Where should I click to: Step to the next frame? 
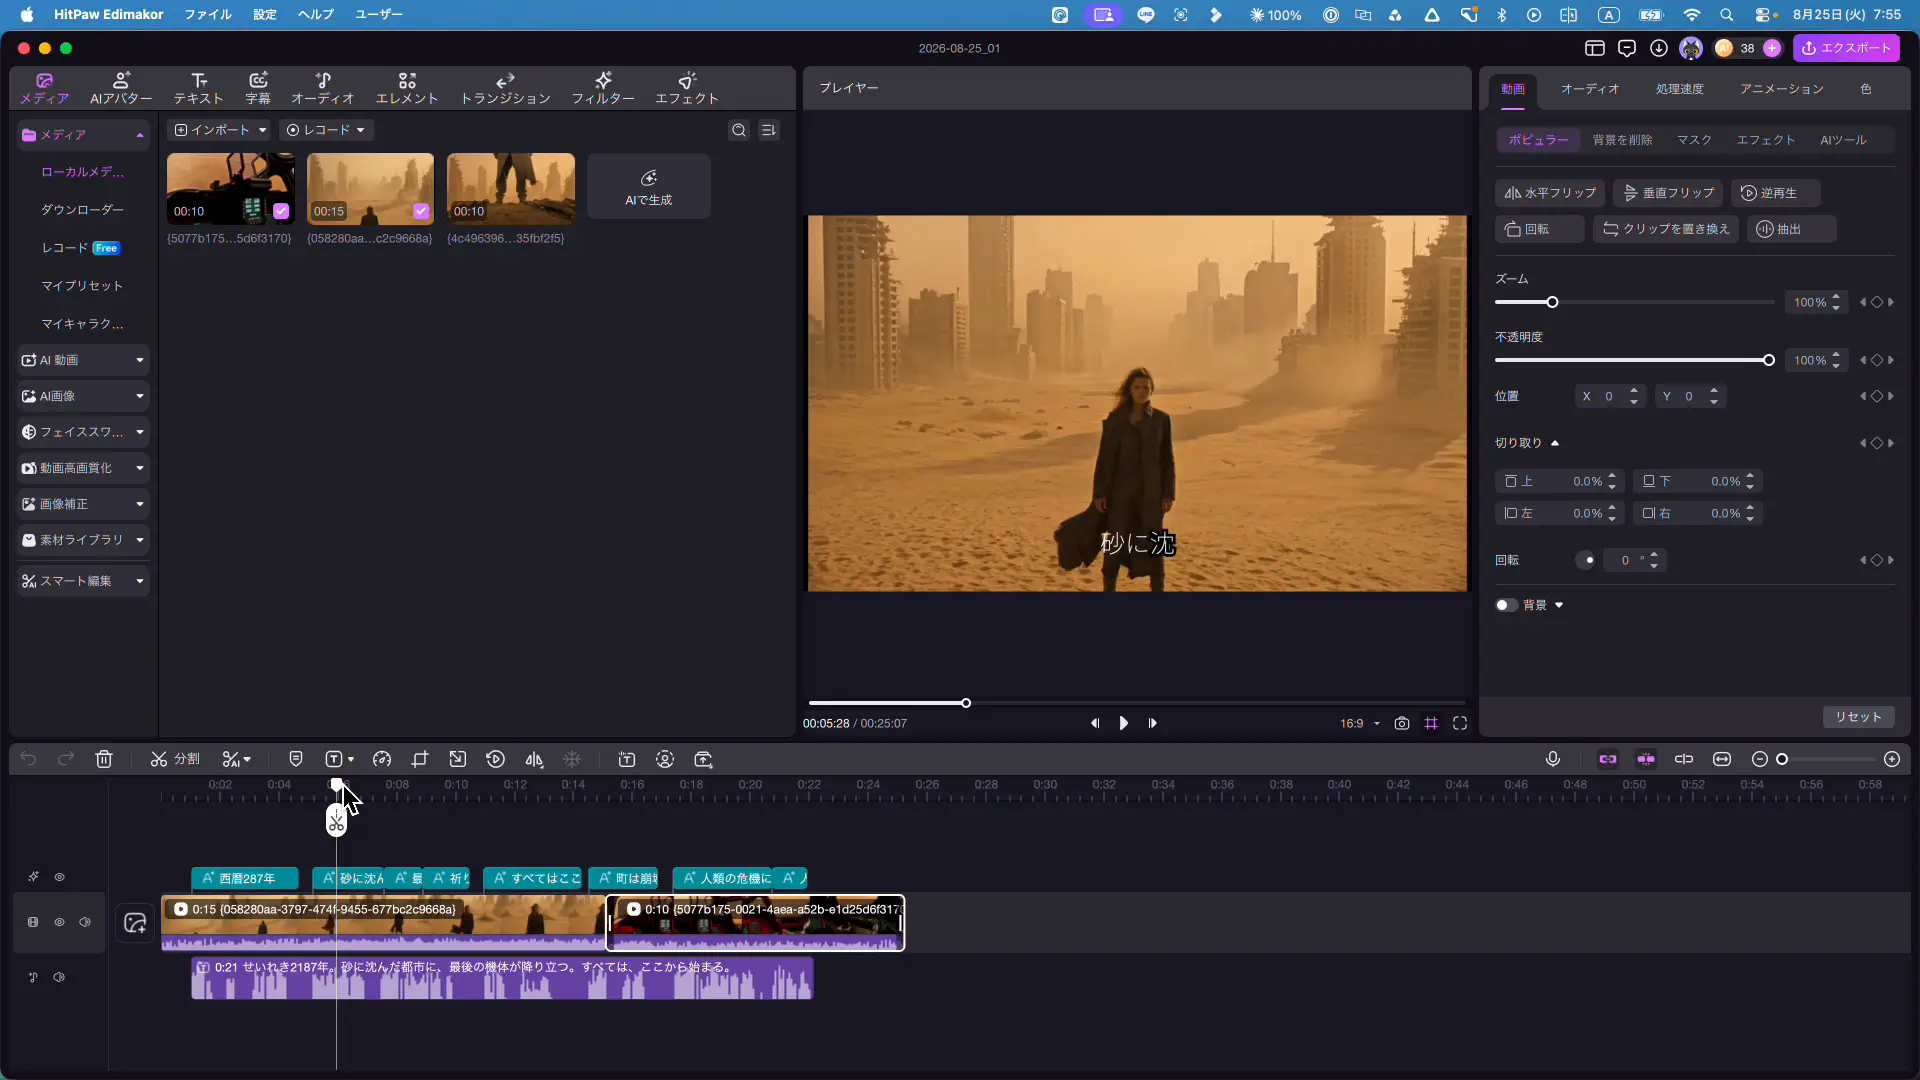1153,723
